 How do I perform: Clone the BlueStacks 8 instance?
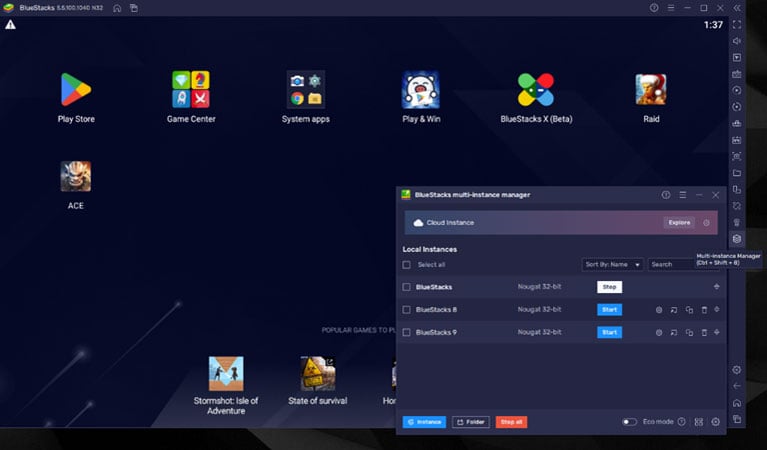pyautogui.click(x=689, y=310)
